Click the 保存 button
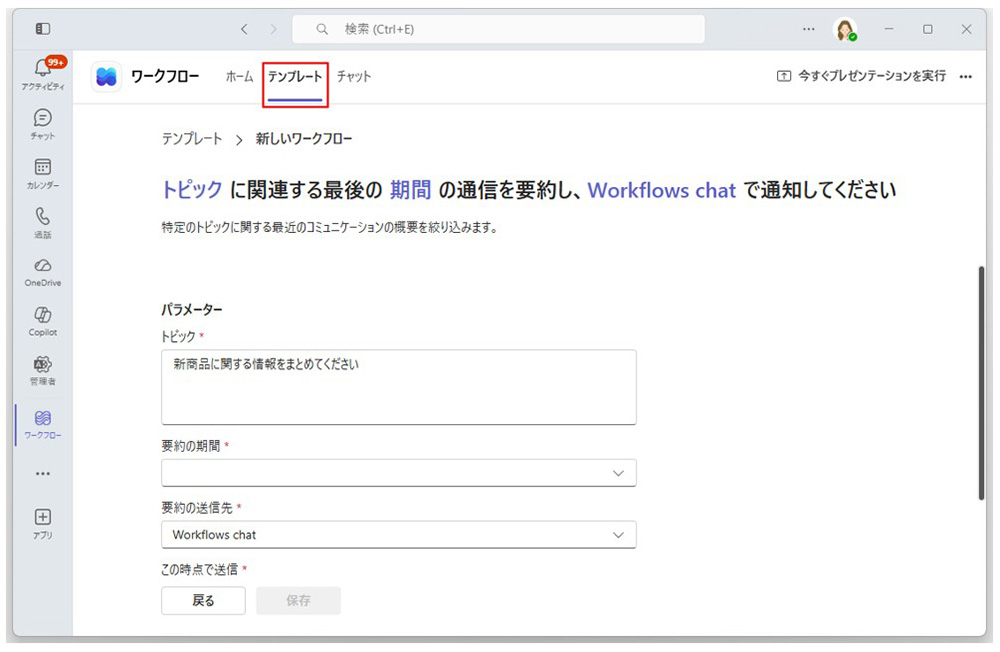This screenshot has width=1000, height=652. [x=298, y=600]
